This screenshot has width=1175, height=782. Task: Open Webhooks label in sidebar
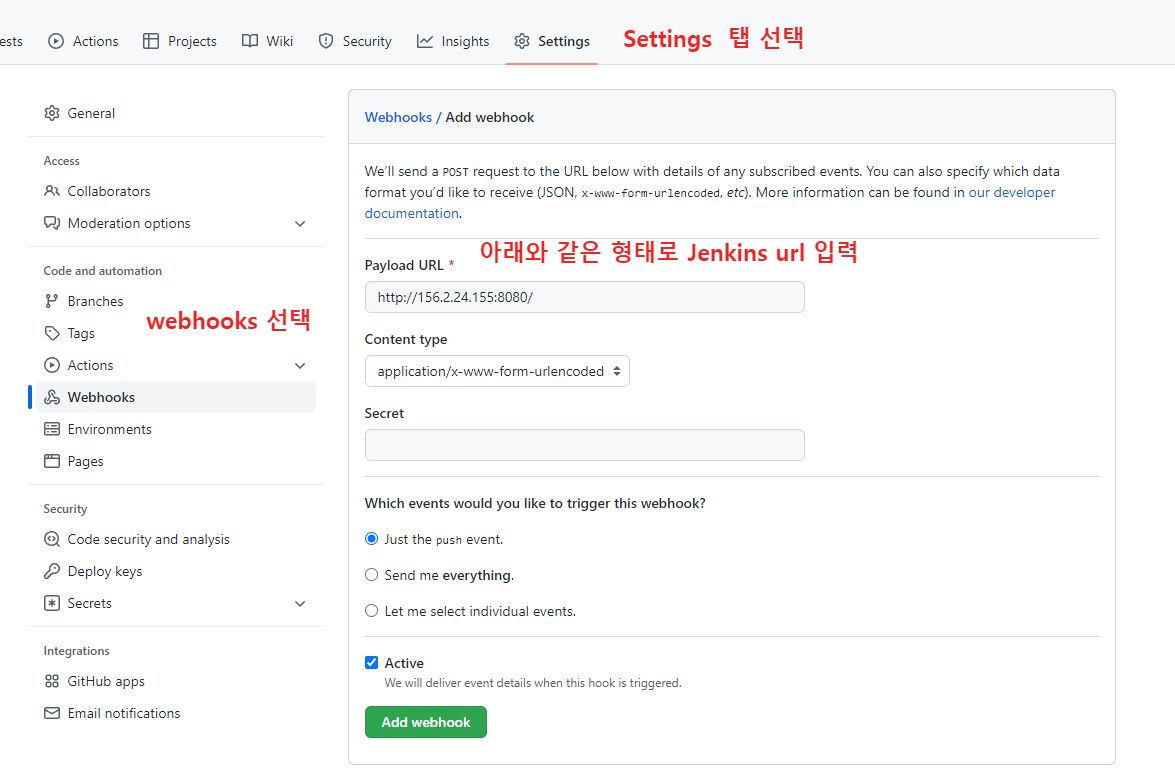tap(101, 397)
